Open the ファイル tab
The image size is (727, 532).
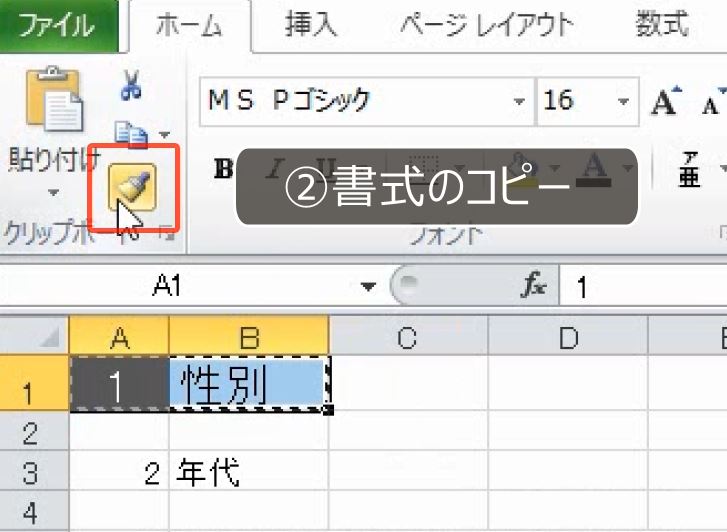coord(57,26)
